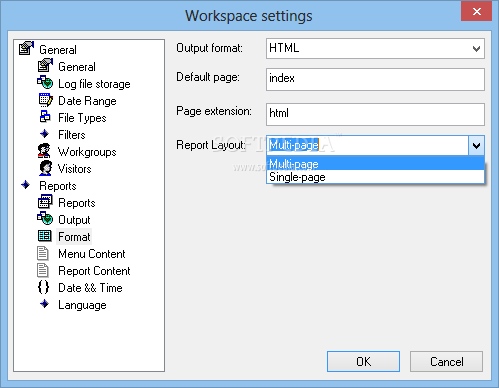Open File Types settings
Viewport: 499px width, 388px height.
pos(82,118)
